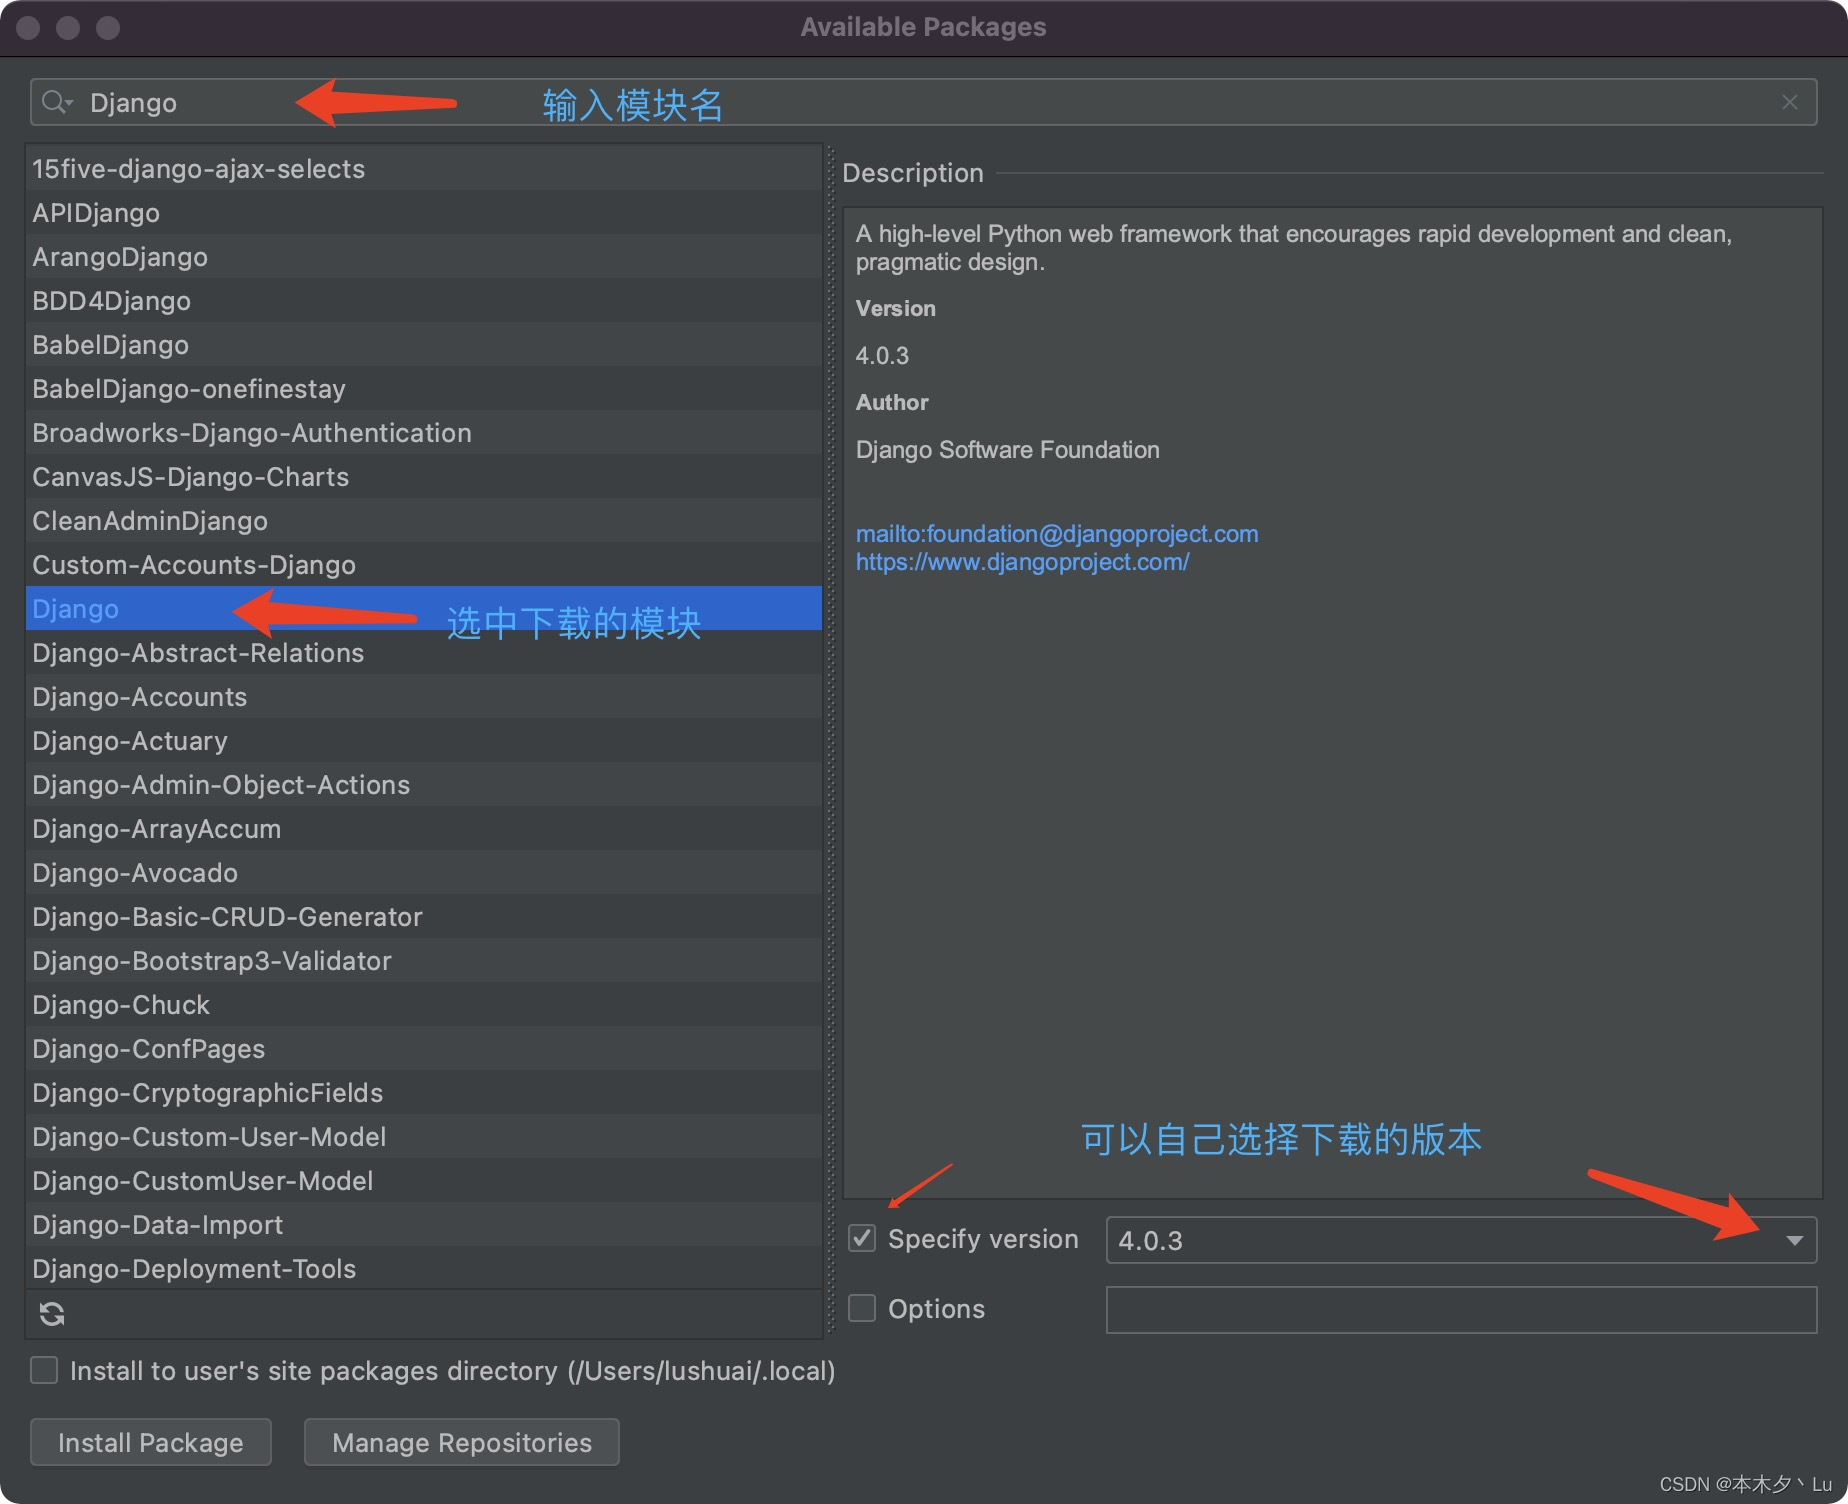1848x1504 pixels.
Task: Toggle the Specify version checkbox
Action: tap(862, 1238)
